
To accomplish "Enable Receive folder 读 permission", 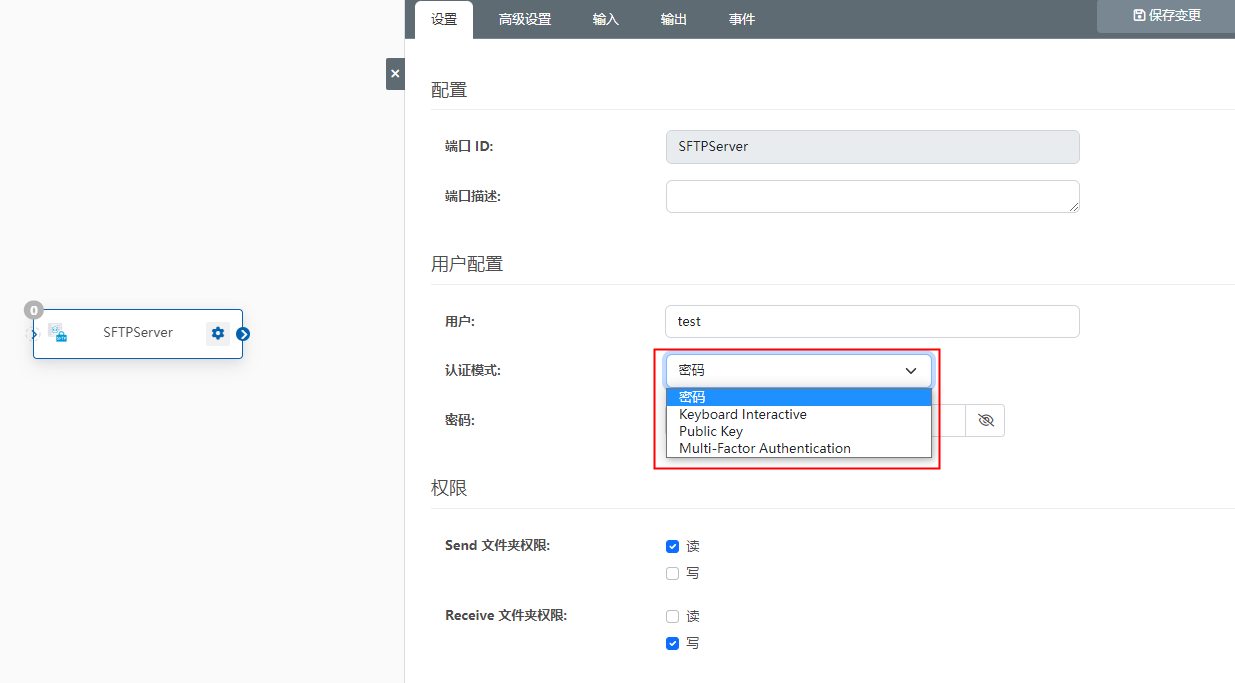I will point(673,617).
